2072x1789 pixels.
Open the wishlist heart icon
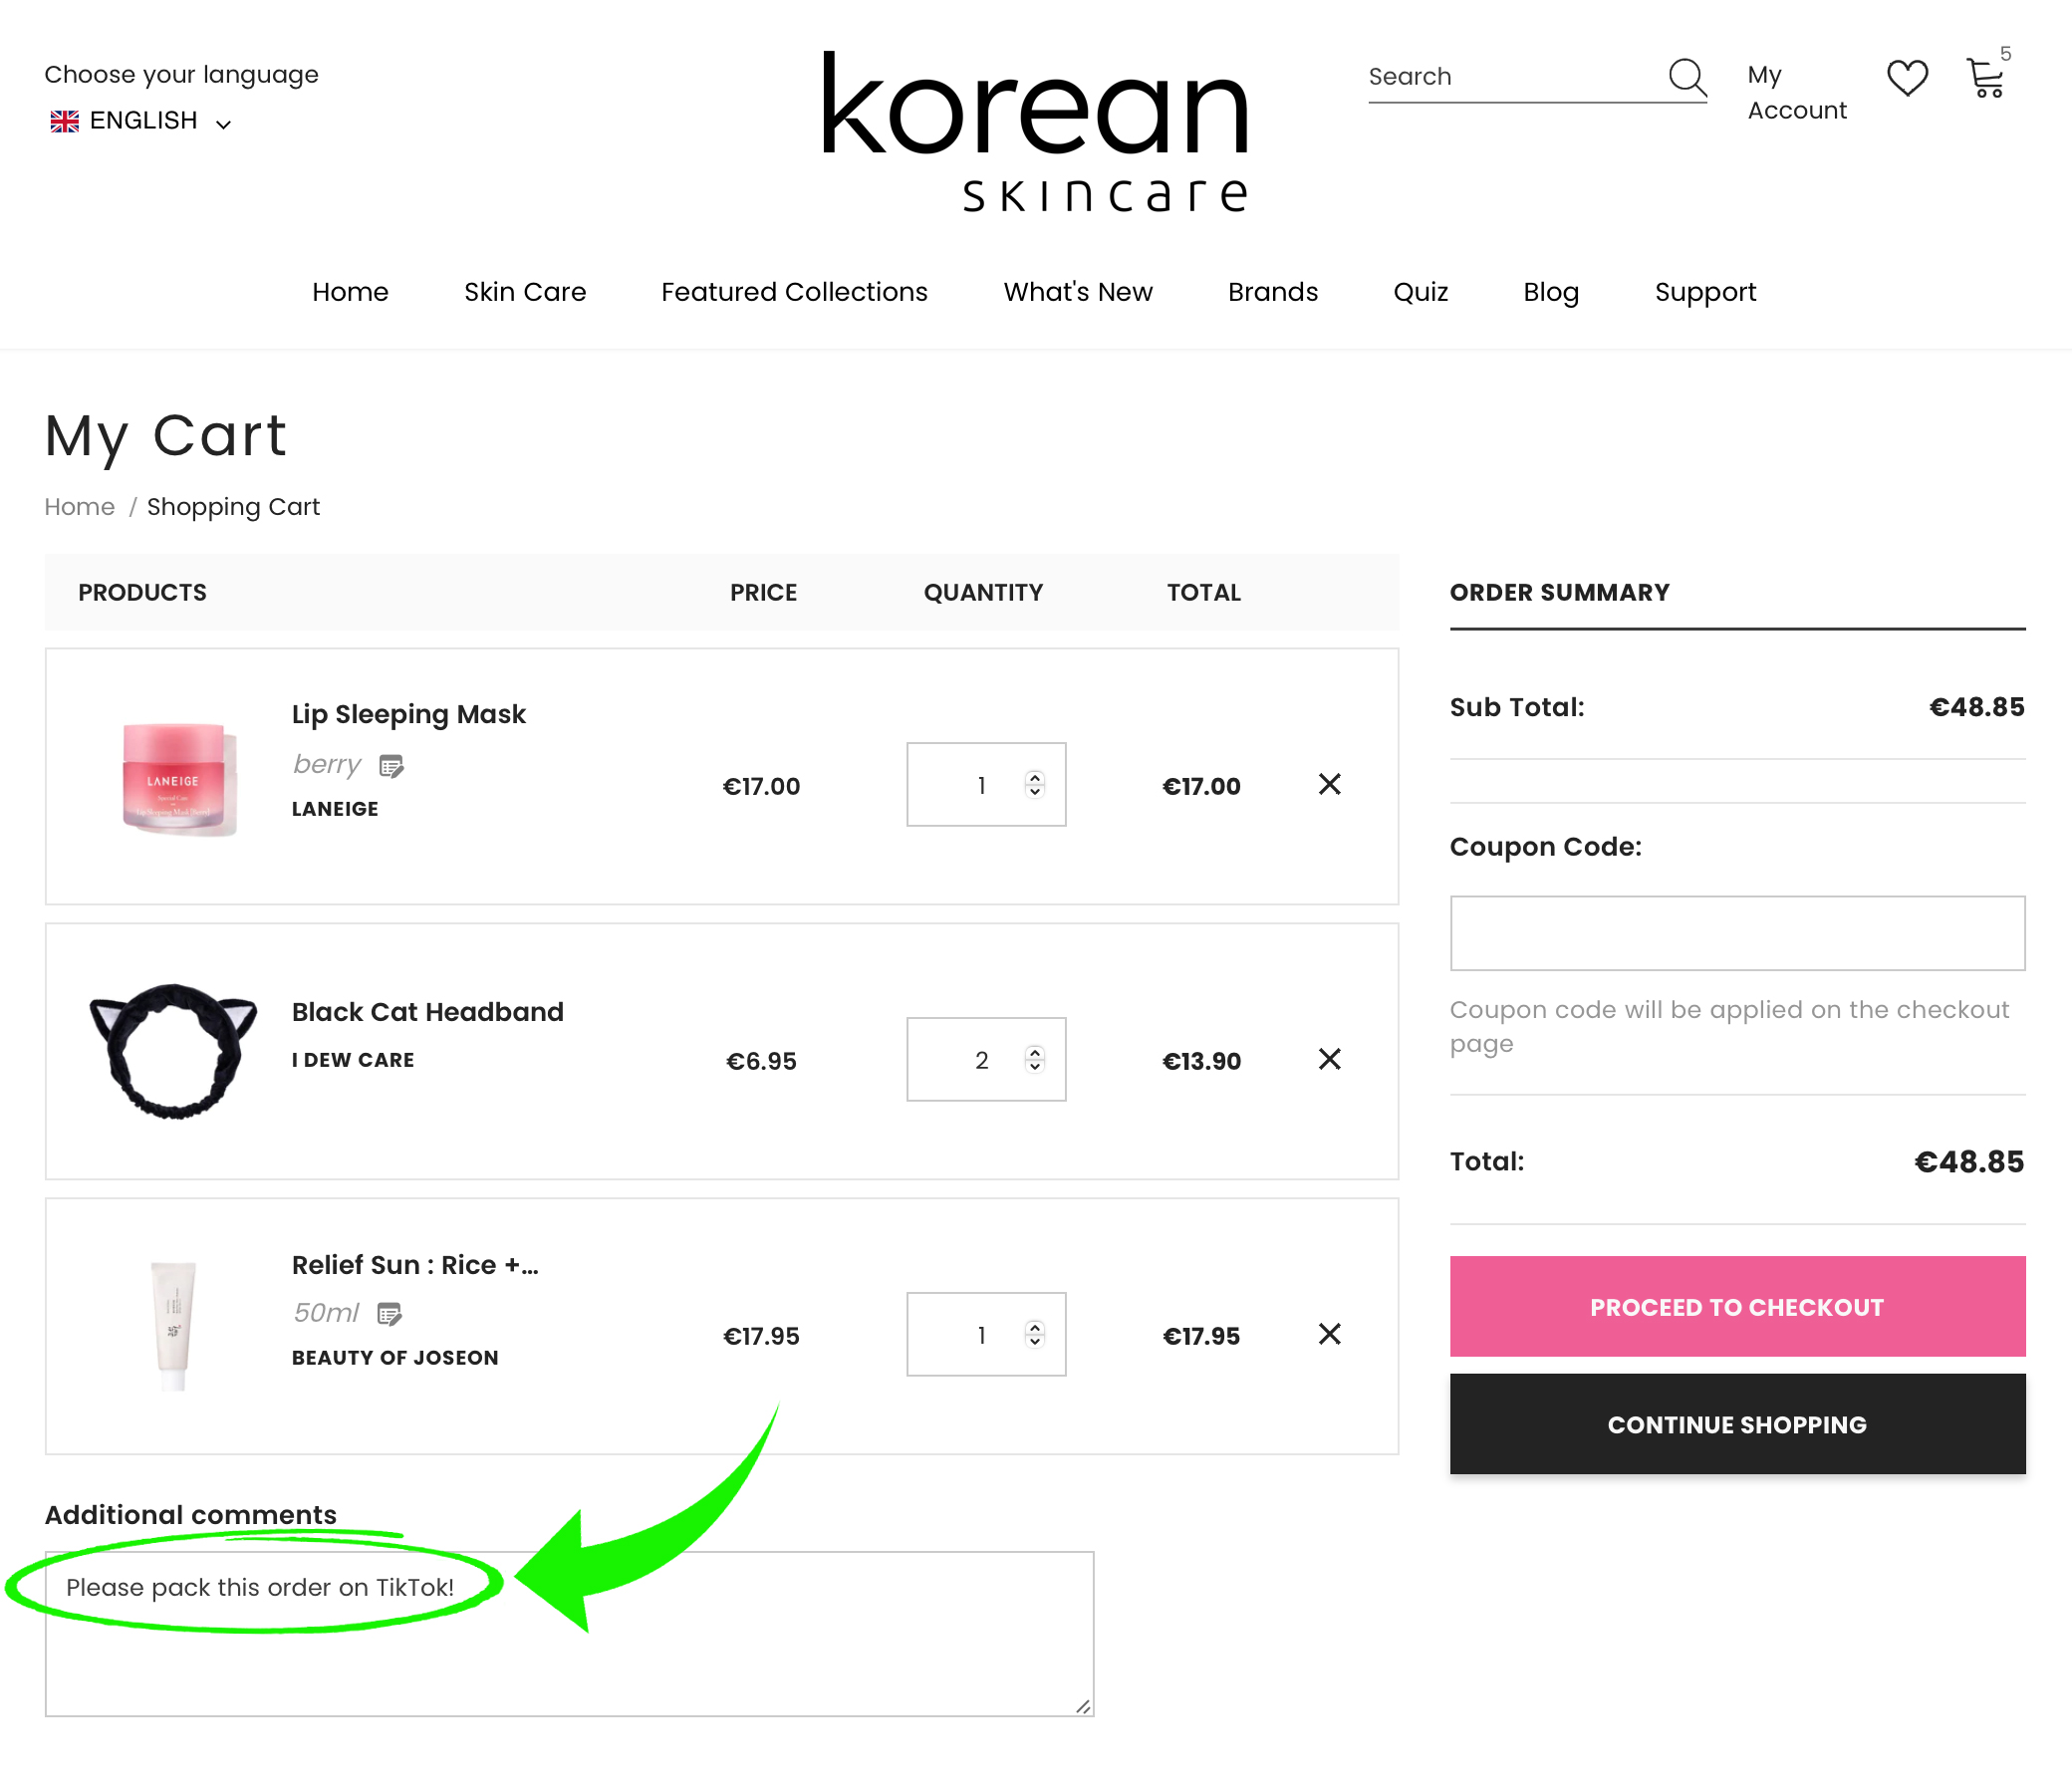[x=1907, y=78]
